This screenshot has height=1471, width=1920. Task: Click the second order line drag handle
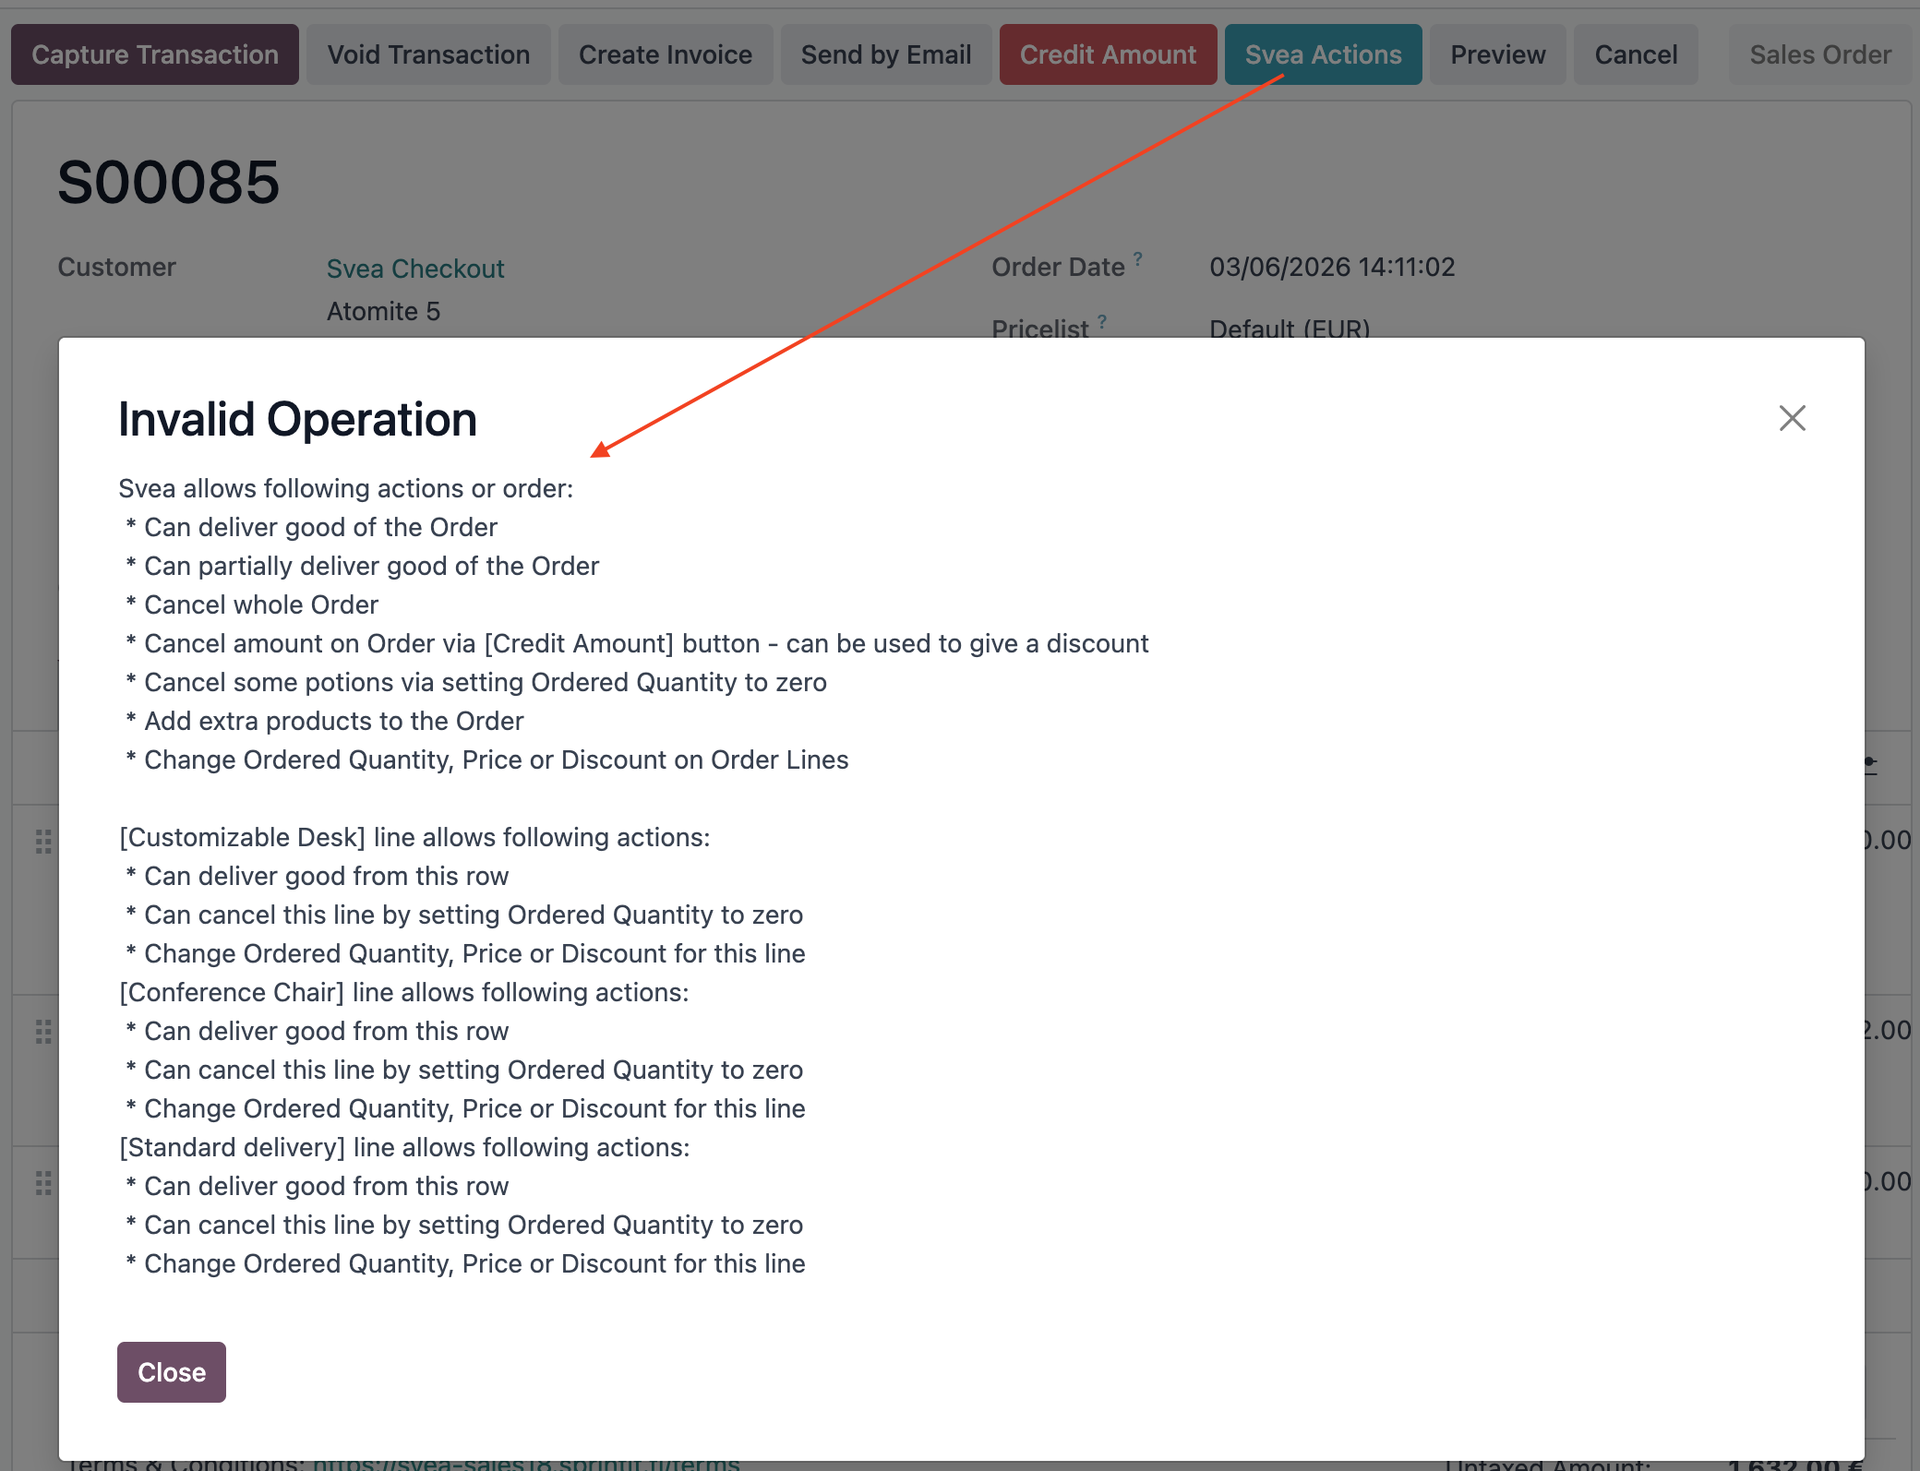coord(43,1031)
